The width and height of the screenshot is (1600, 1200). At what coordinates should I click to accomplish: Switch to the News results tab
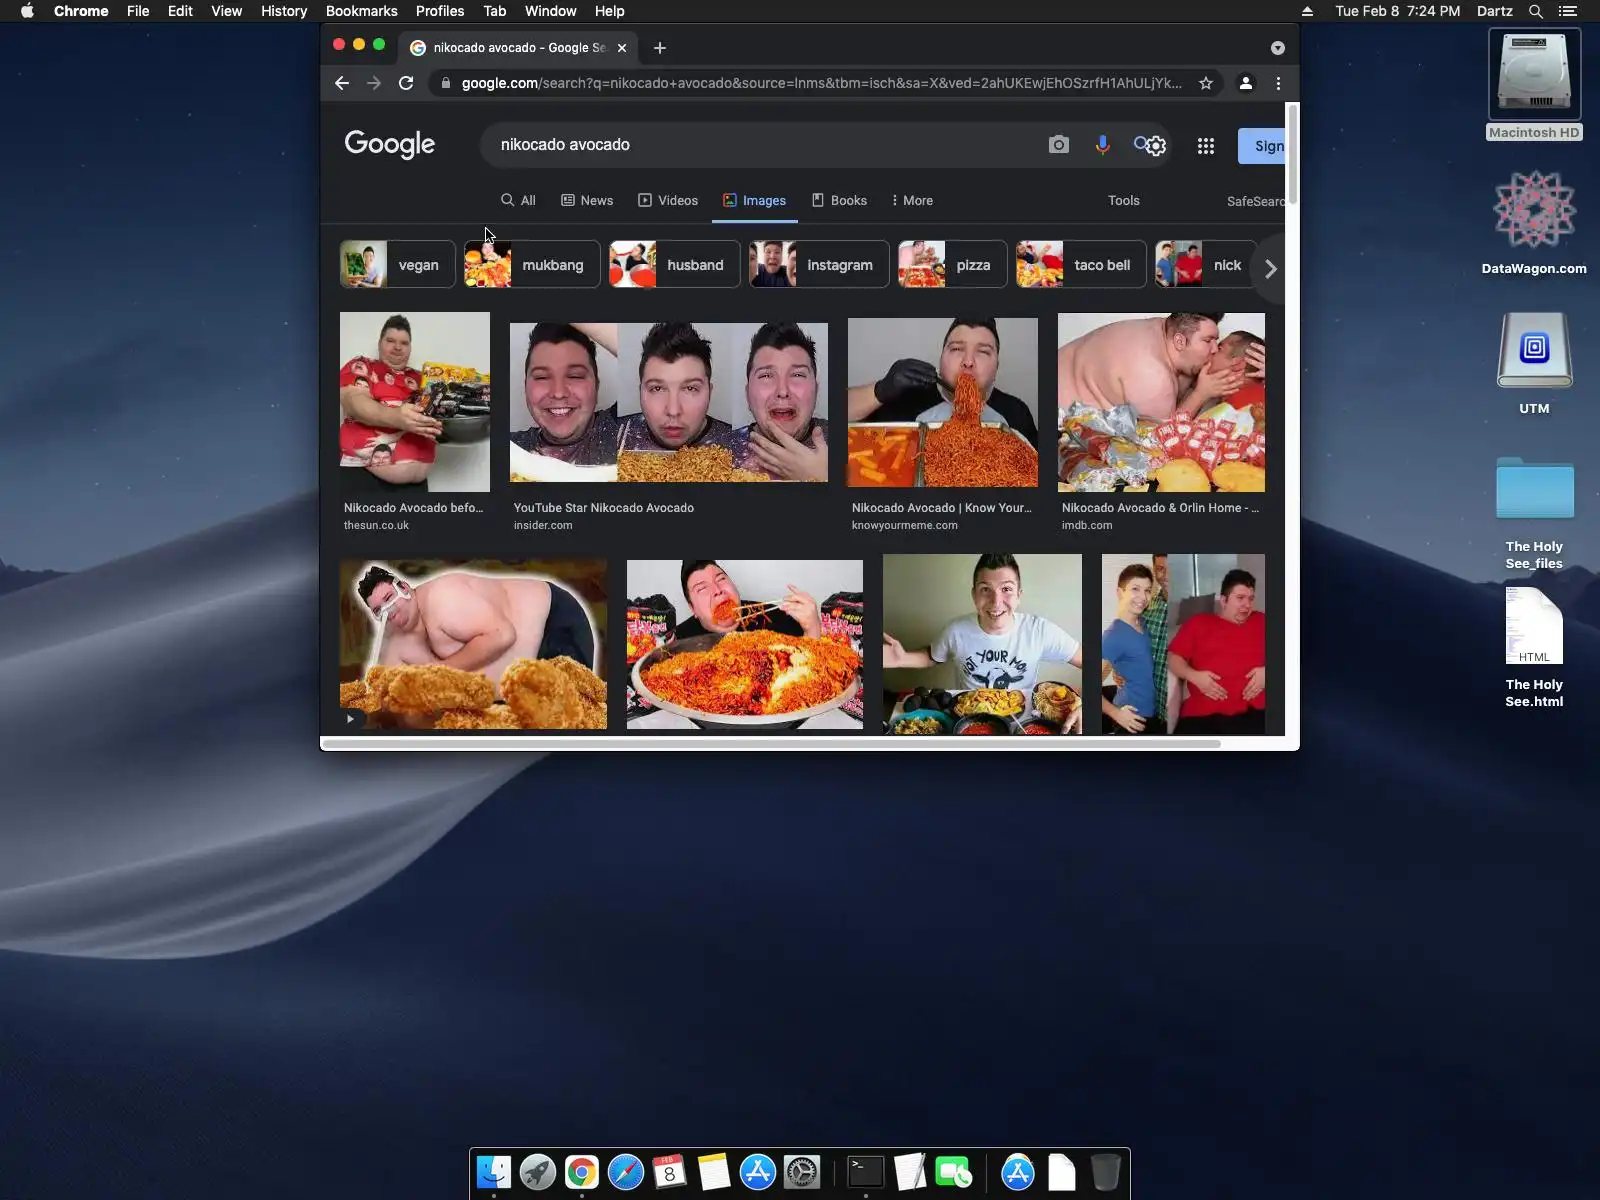pyautogui.click(x=587, y=200)
